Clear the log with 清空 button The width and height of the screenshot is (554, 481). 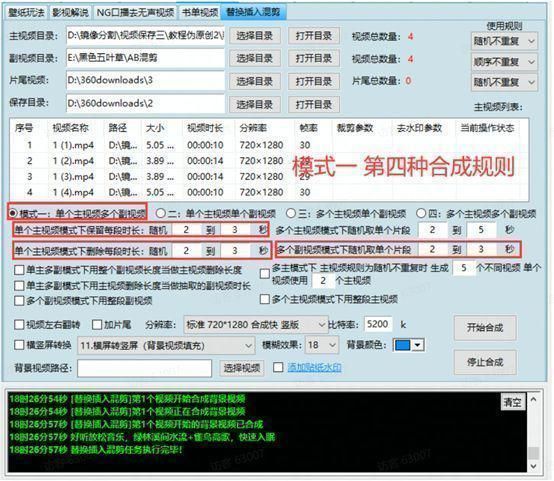click(x=512, y=402)
